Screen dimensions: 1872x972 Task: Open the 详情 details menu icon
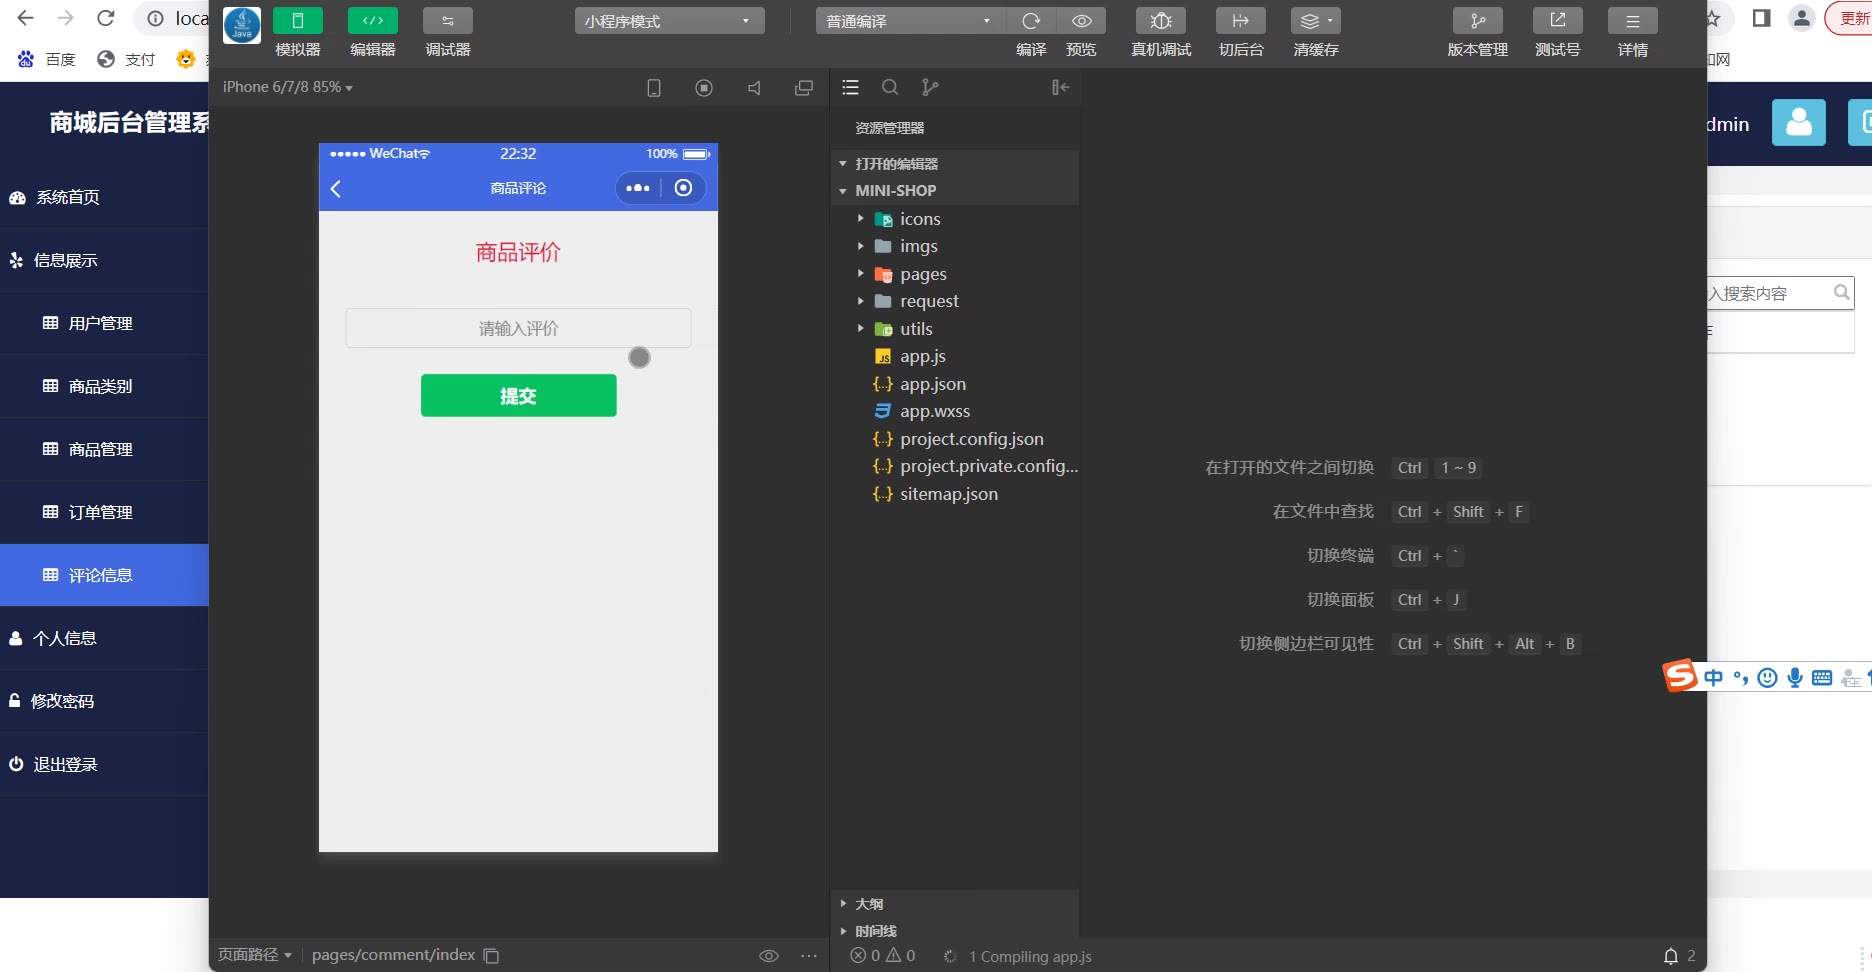point(1633,21)
